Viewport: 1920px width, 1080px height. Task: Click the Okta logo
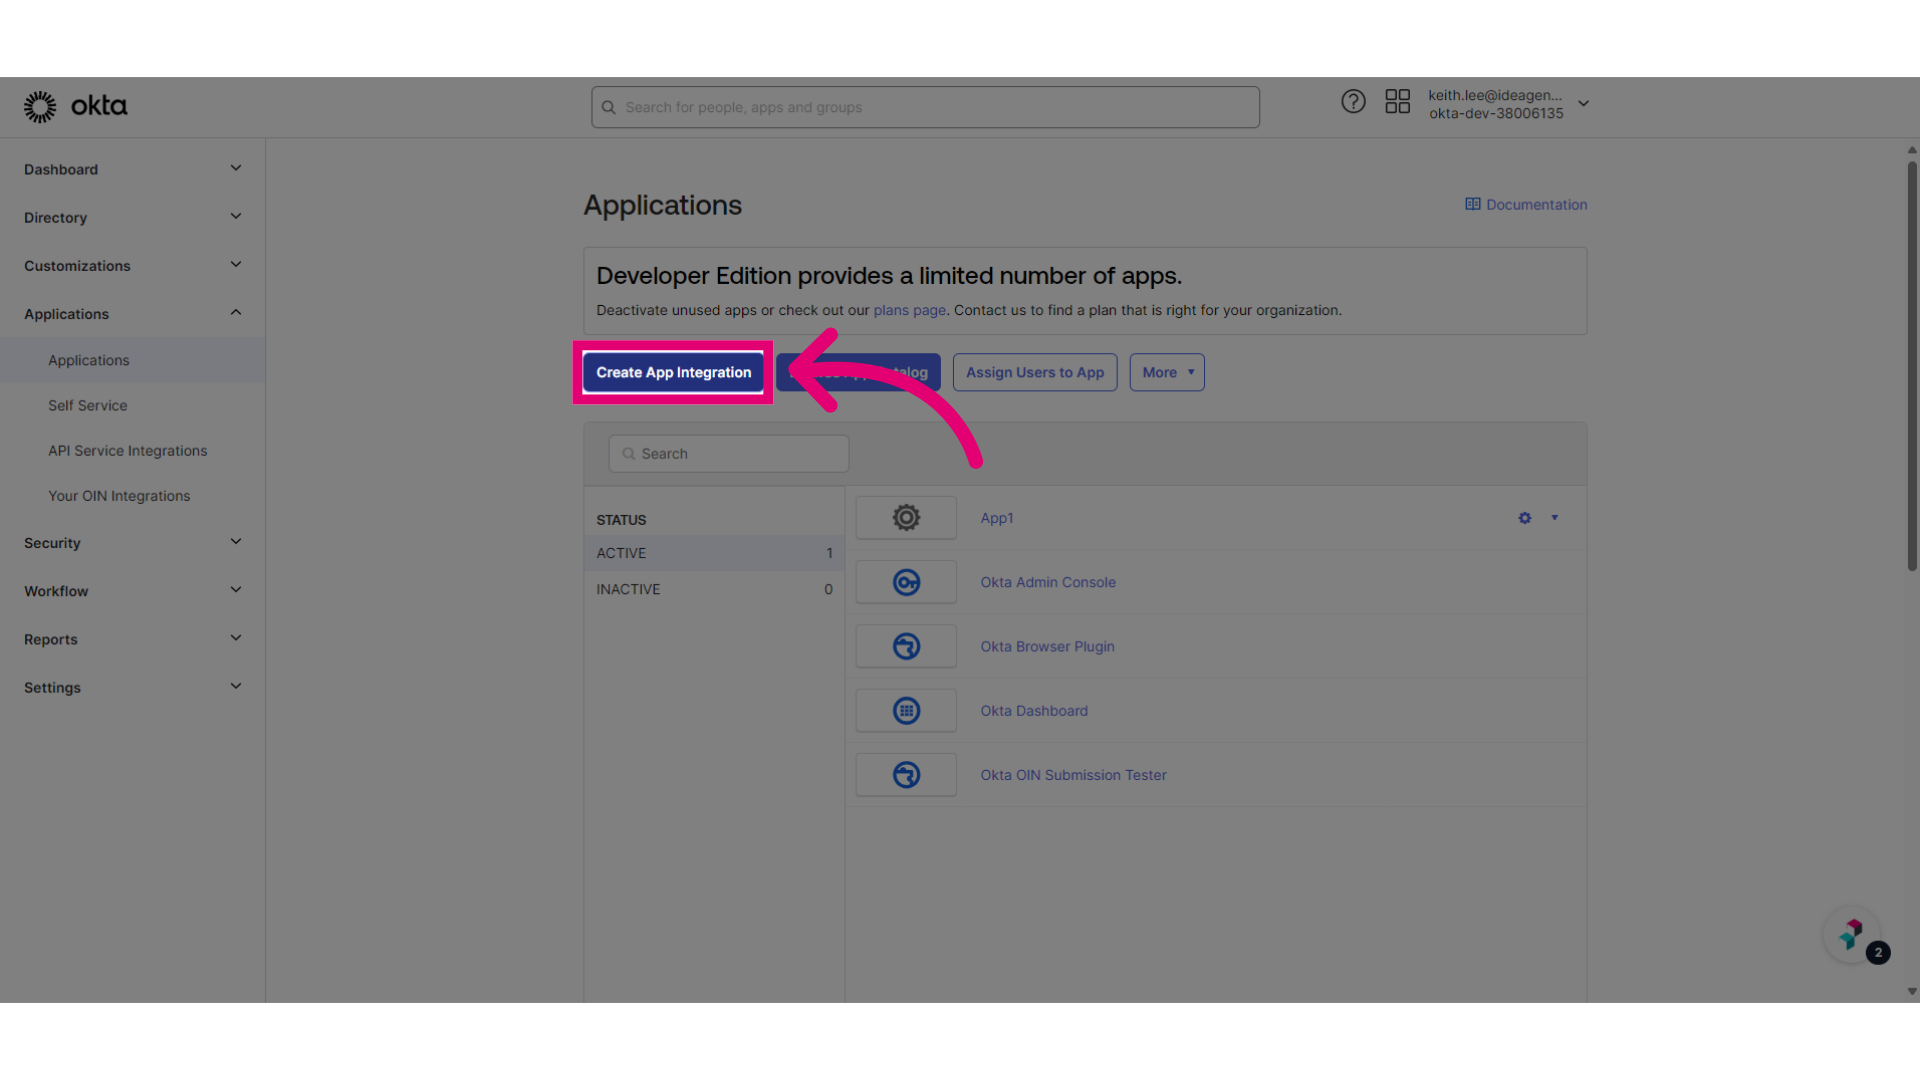point(76,106)
